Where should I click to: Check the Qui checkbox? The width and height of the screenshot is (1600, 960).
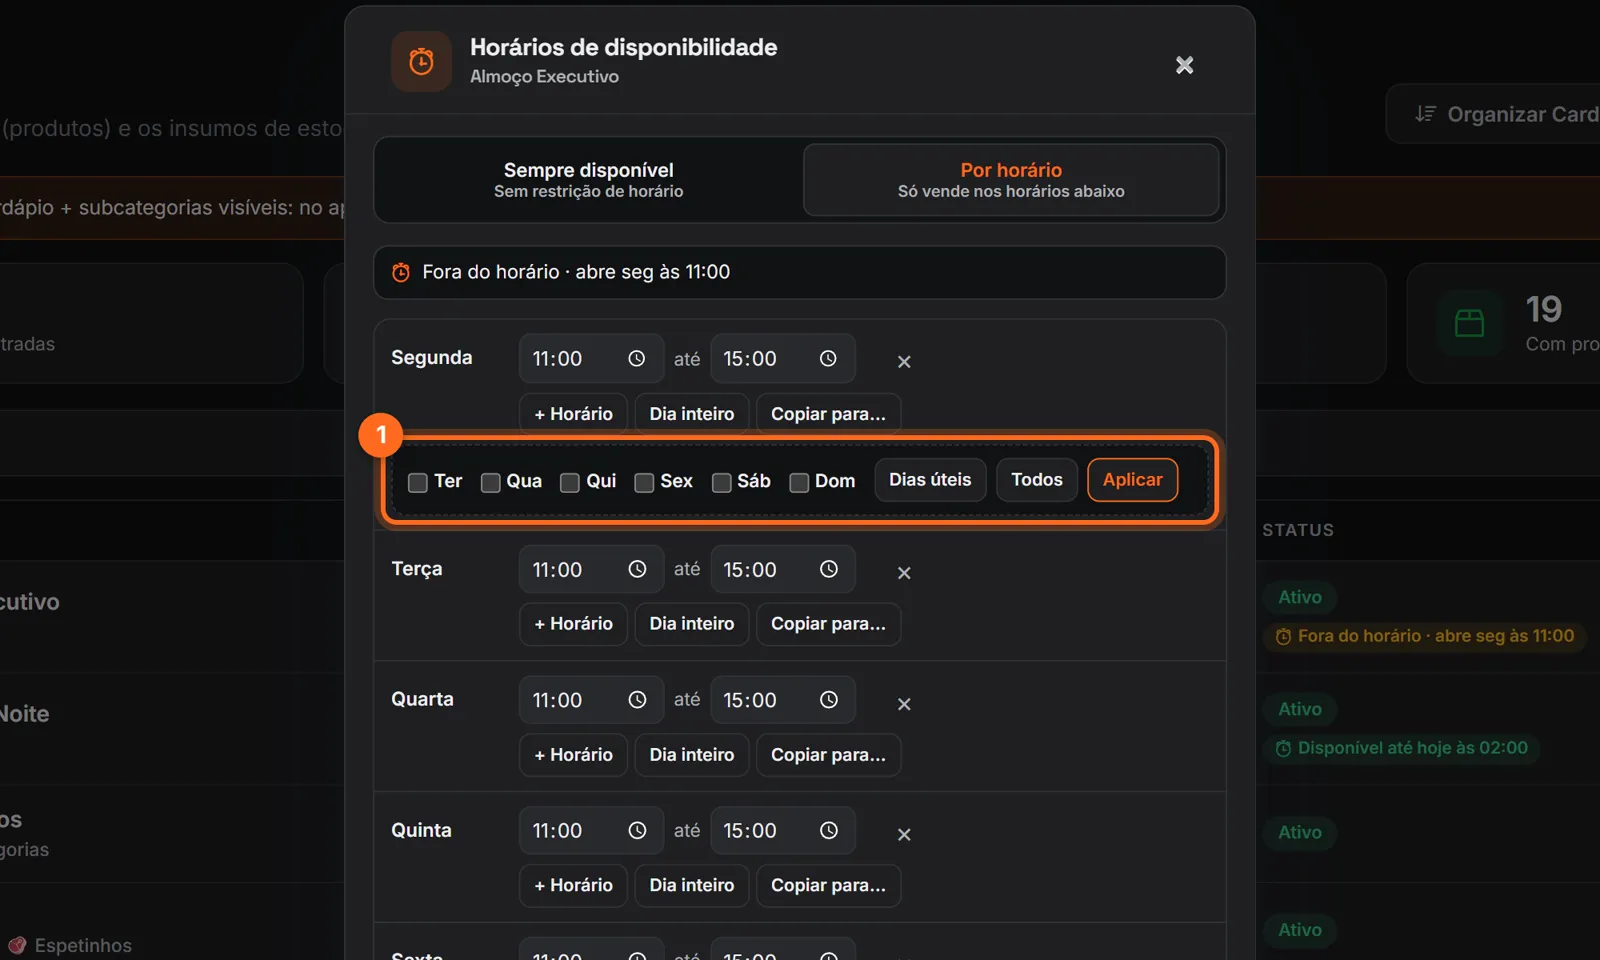point(569,482)
